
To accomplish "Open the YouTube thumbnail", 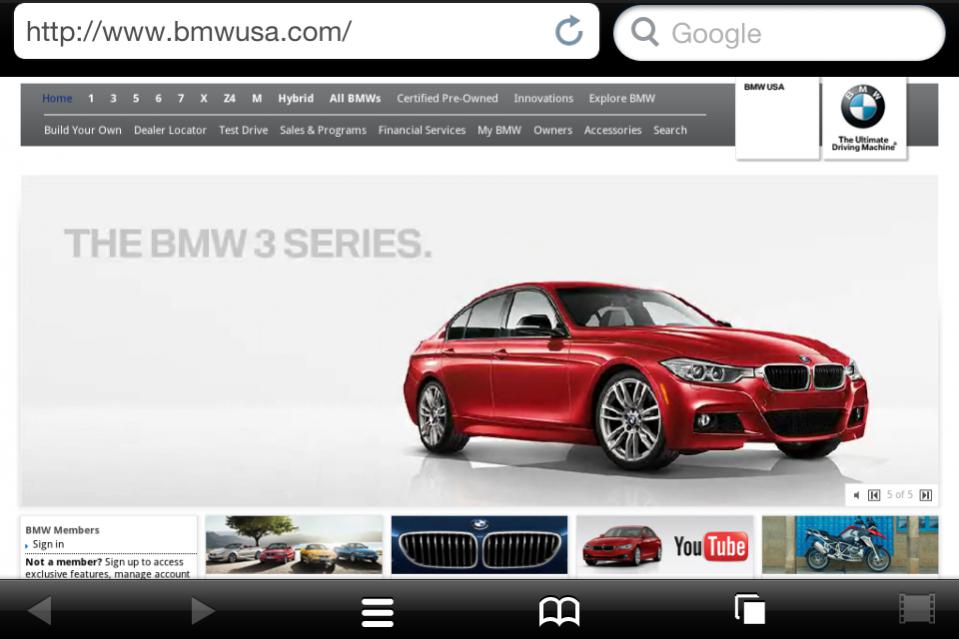I will coord(665,545).
